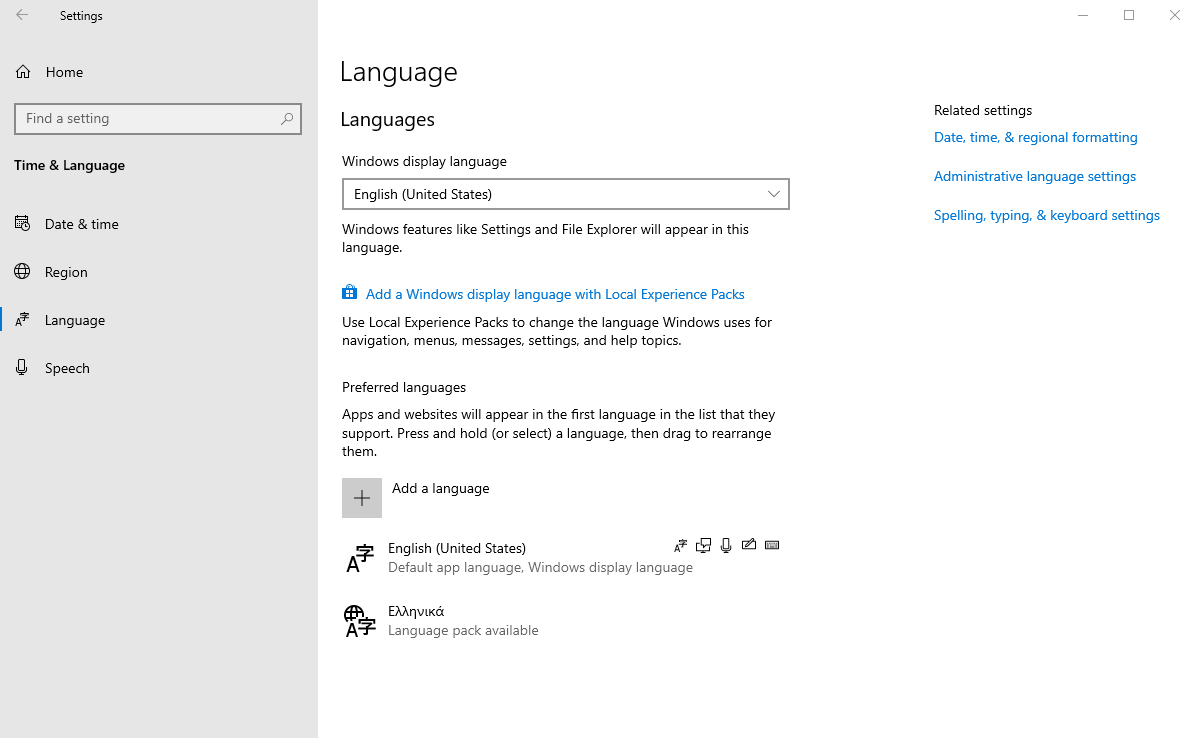Click the Preferred languages heading

click(404, 387)
